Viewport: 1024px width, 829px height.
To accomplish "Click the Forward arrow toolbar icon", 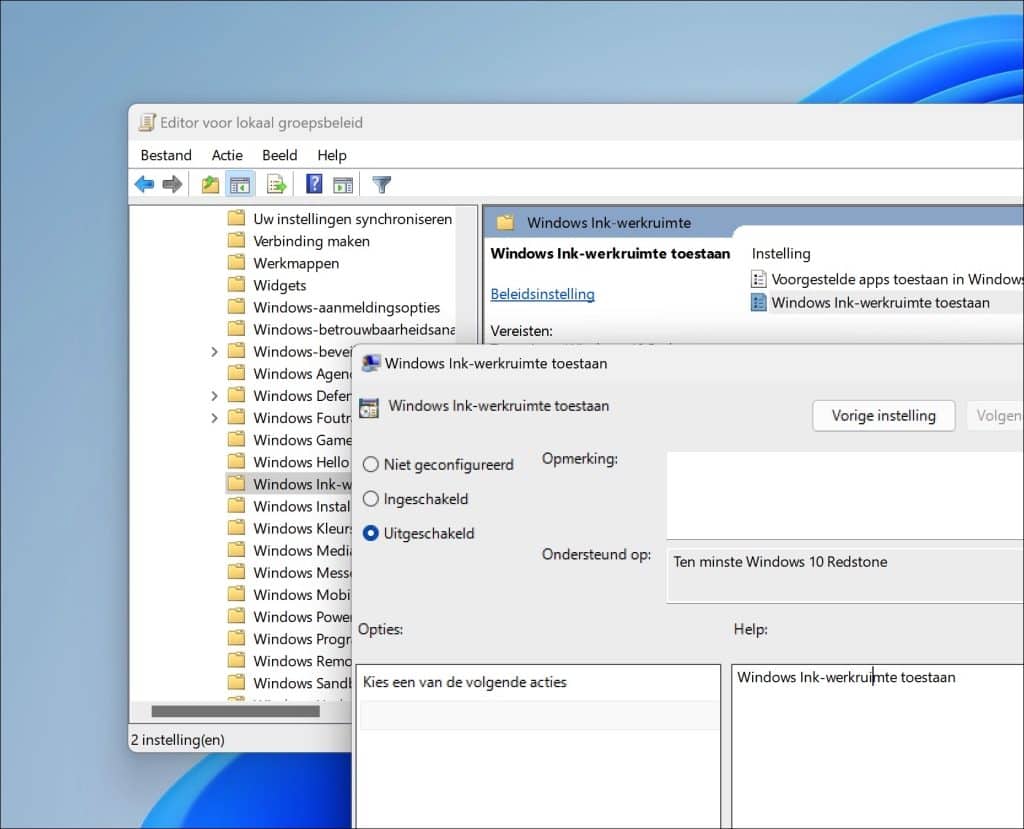I will pos(172,185).
